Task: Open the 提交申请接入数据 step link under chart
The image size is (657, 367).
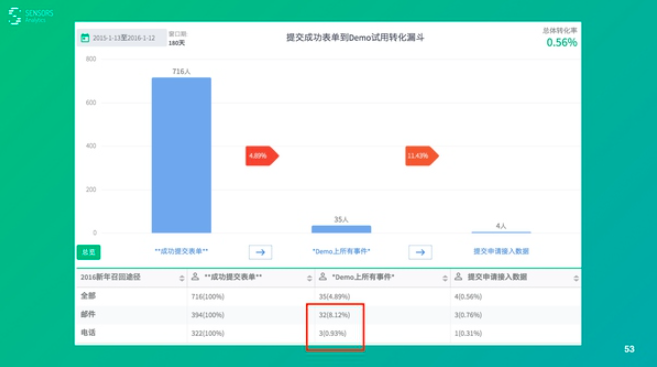Action: pos(501,251)
